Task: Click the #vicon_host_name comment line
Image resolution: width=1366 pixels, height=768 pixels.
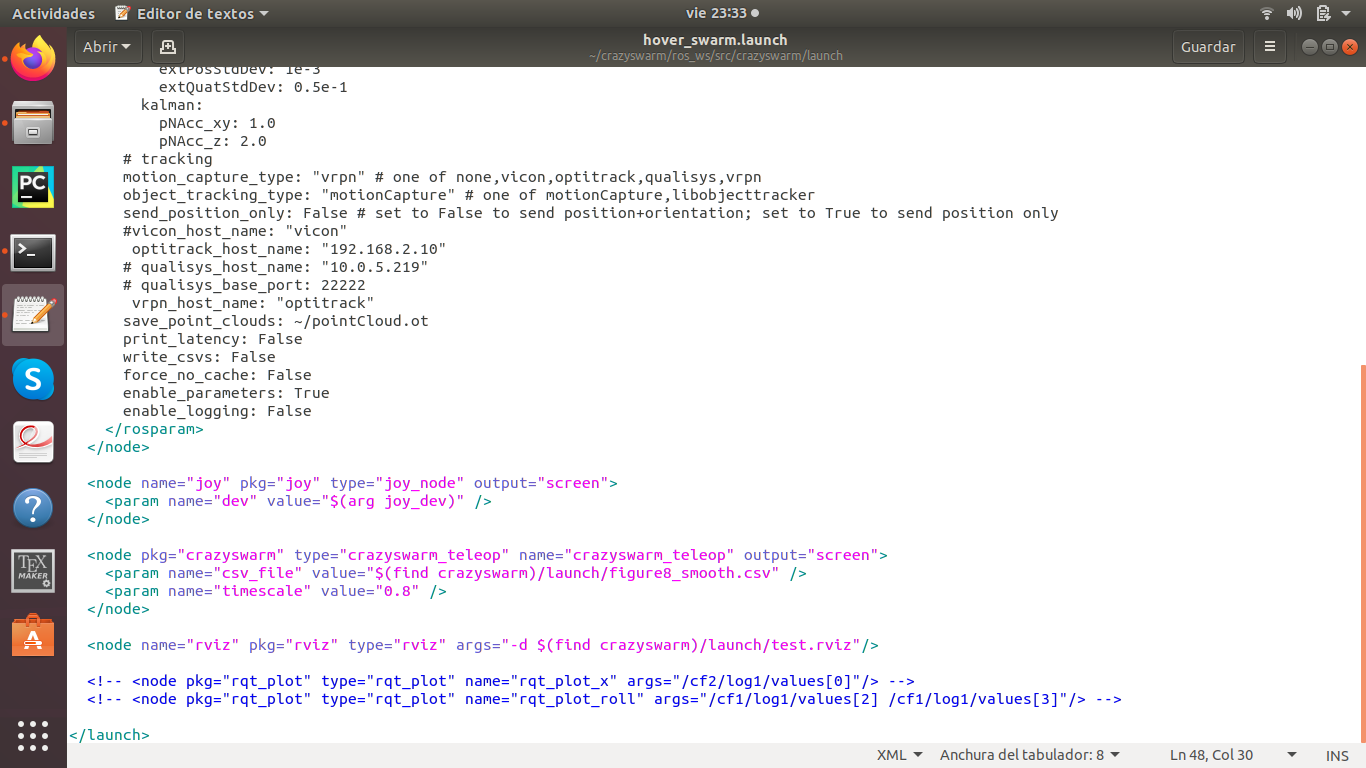Action: 235,231
